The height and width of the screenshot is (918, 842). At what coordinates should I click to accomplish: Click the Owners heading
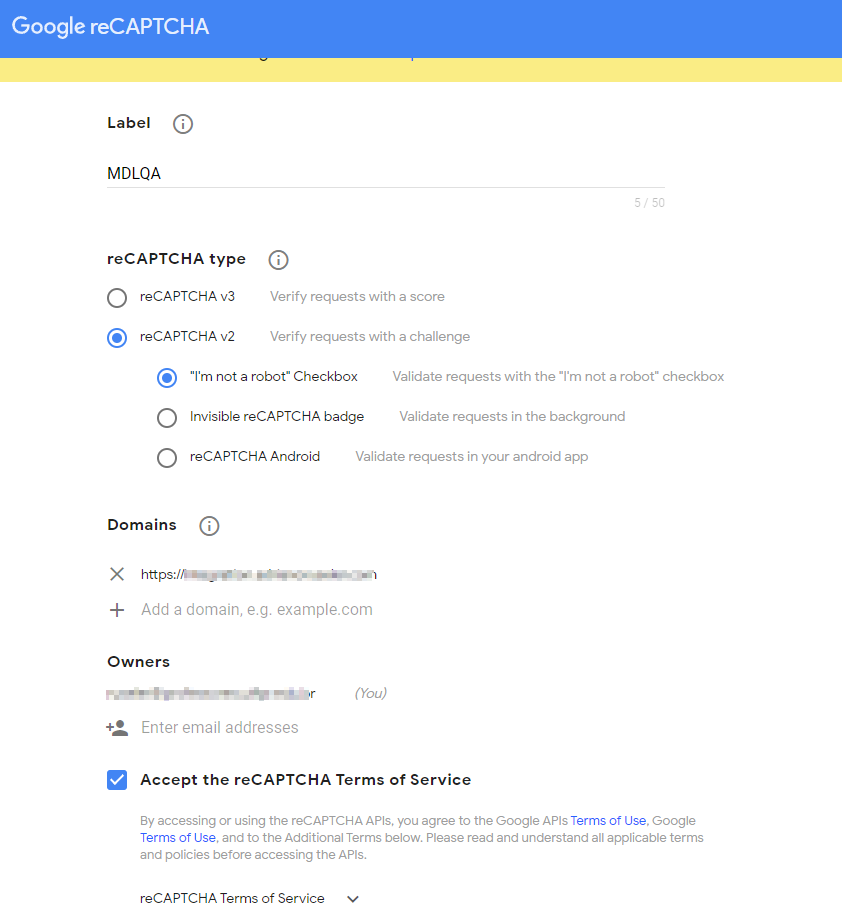point(139,662)
